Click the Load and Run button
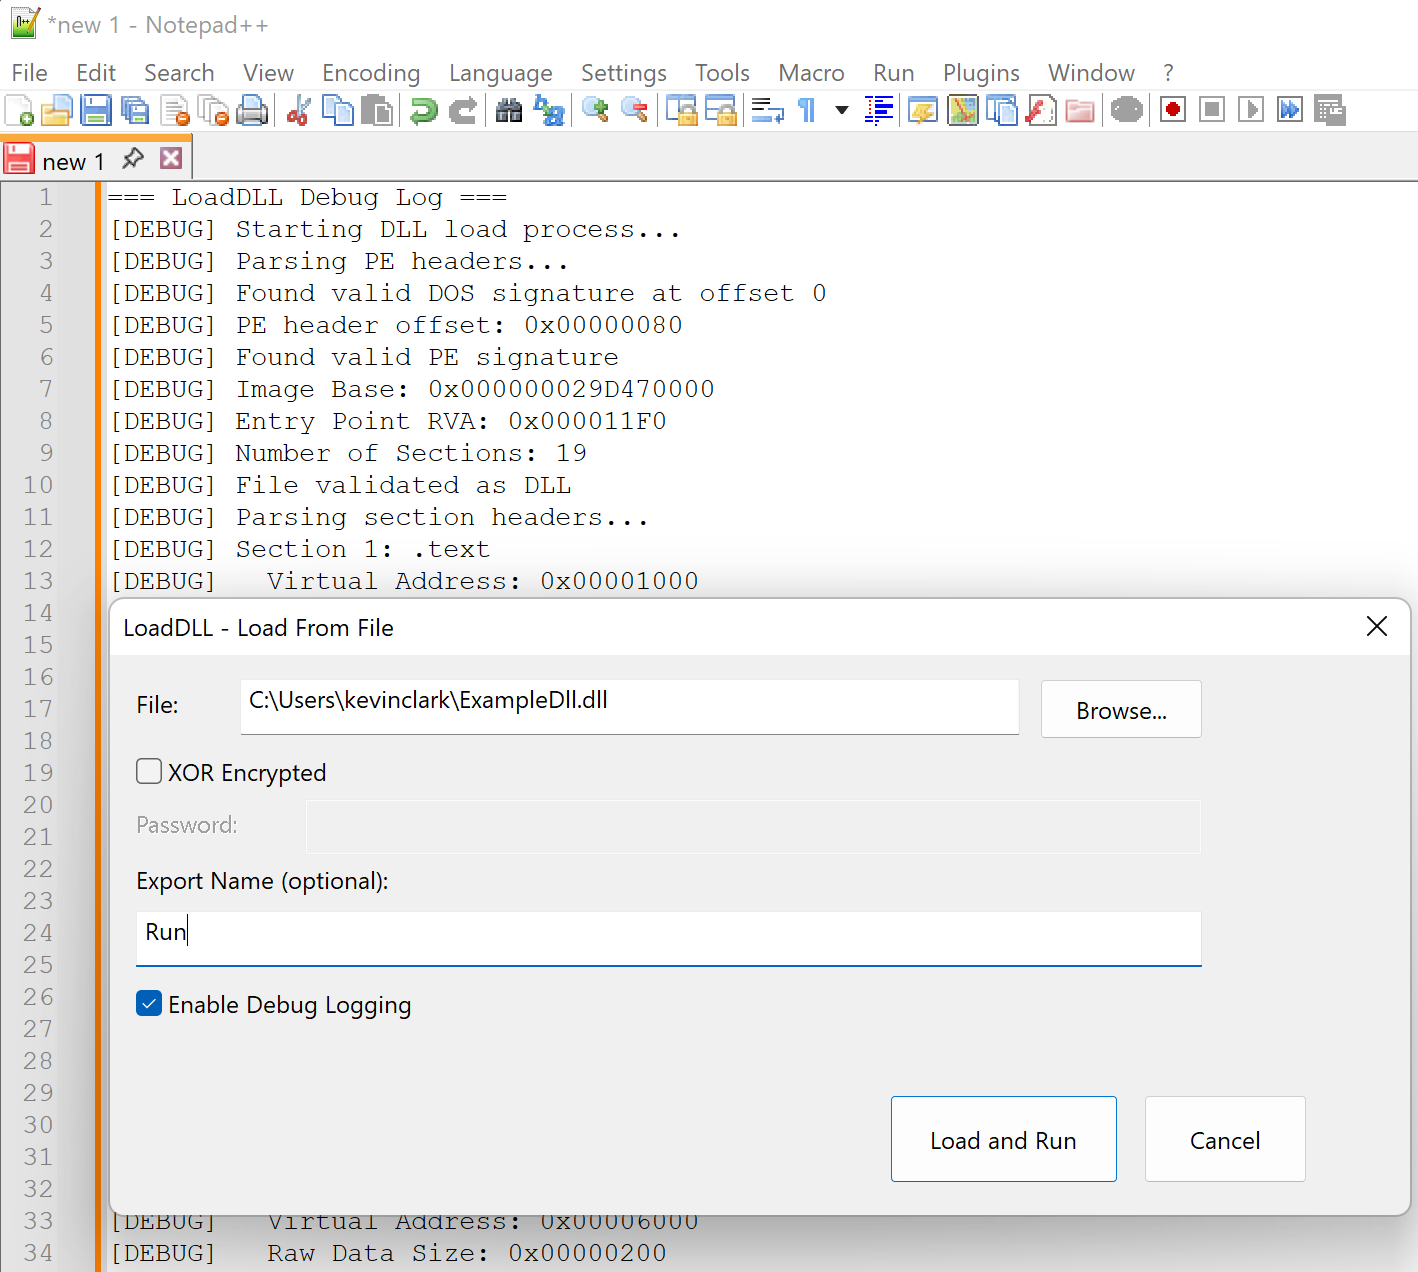 [x=1003, y=1139]
